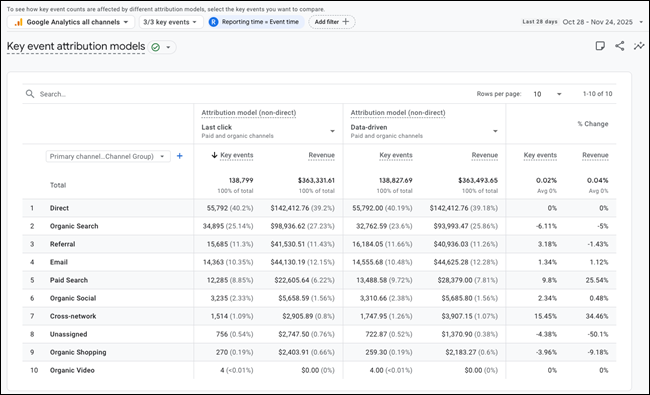Select the Direct channel row
This screenshot has width=650, height=395.
tap(319, 208)
